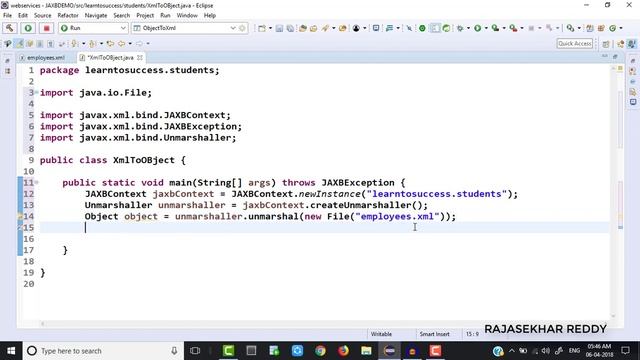Open the Window menu
Image resolution: width=640 pixels, height=360 pixels.
pos(187,15)
